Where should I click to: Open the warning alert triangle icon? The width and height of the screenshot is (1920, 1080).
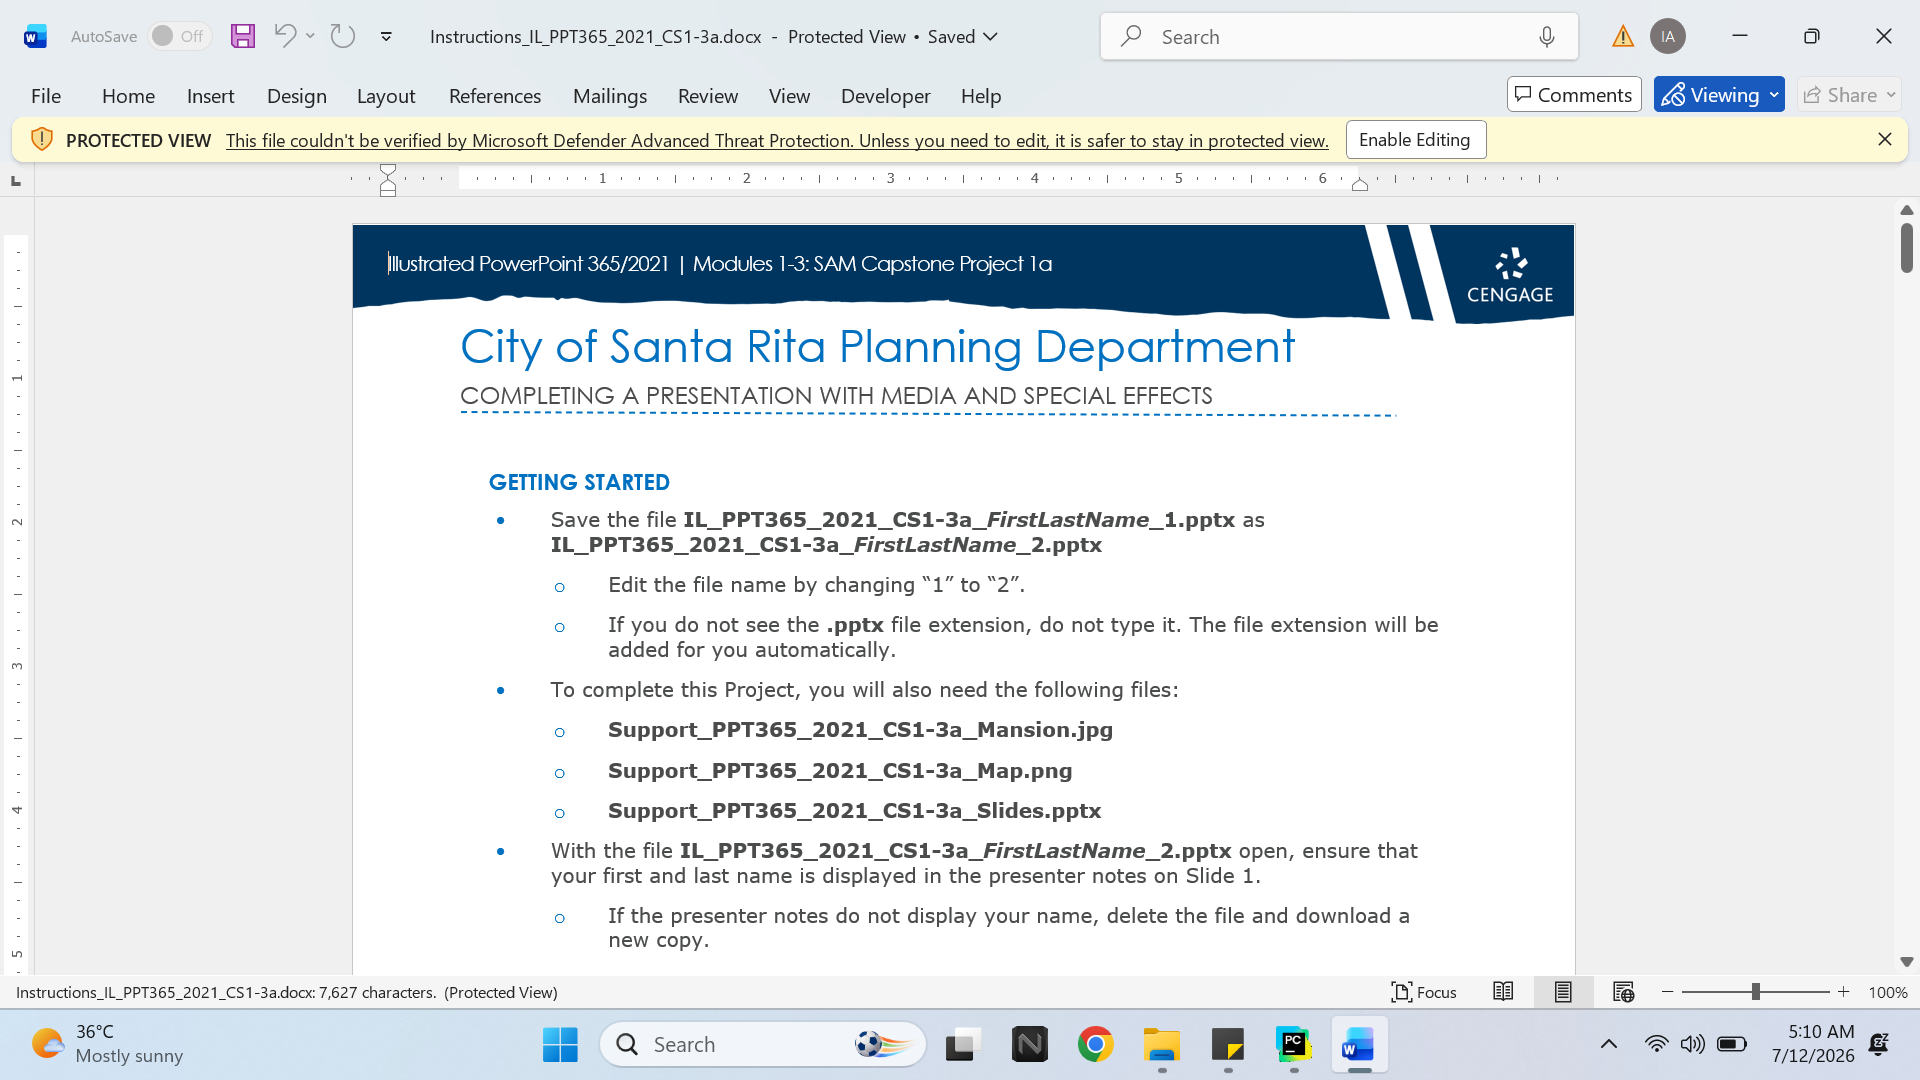1623,37
